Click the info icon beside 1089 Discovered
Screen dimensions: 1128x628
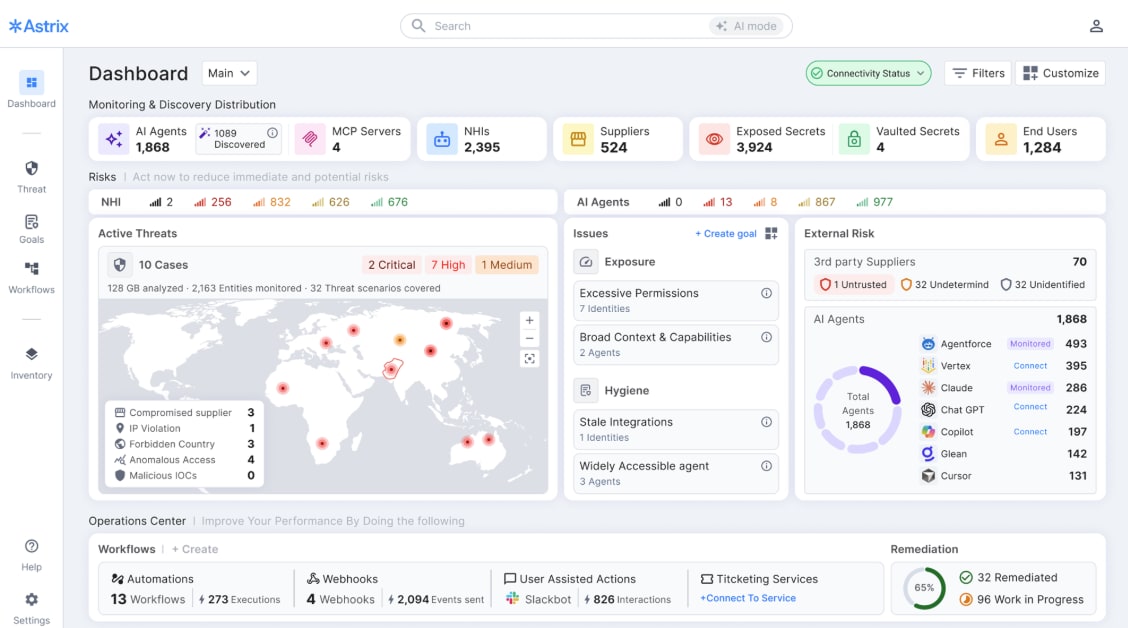click(273, 132)
